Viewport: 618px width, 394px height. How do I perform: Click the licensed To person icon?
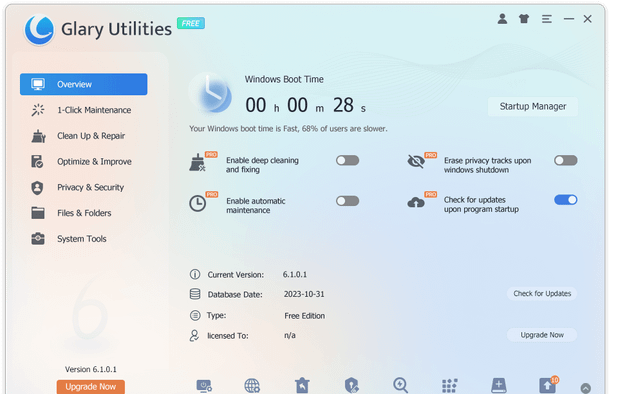194,336
